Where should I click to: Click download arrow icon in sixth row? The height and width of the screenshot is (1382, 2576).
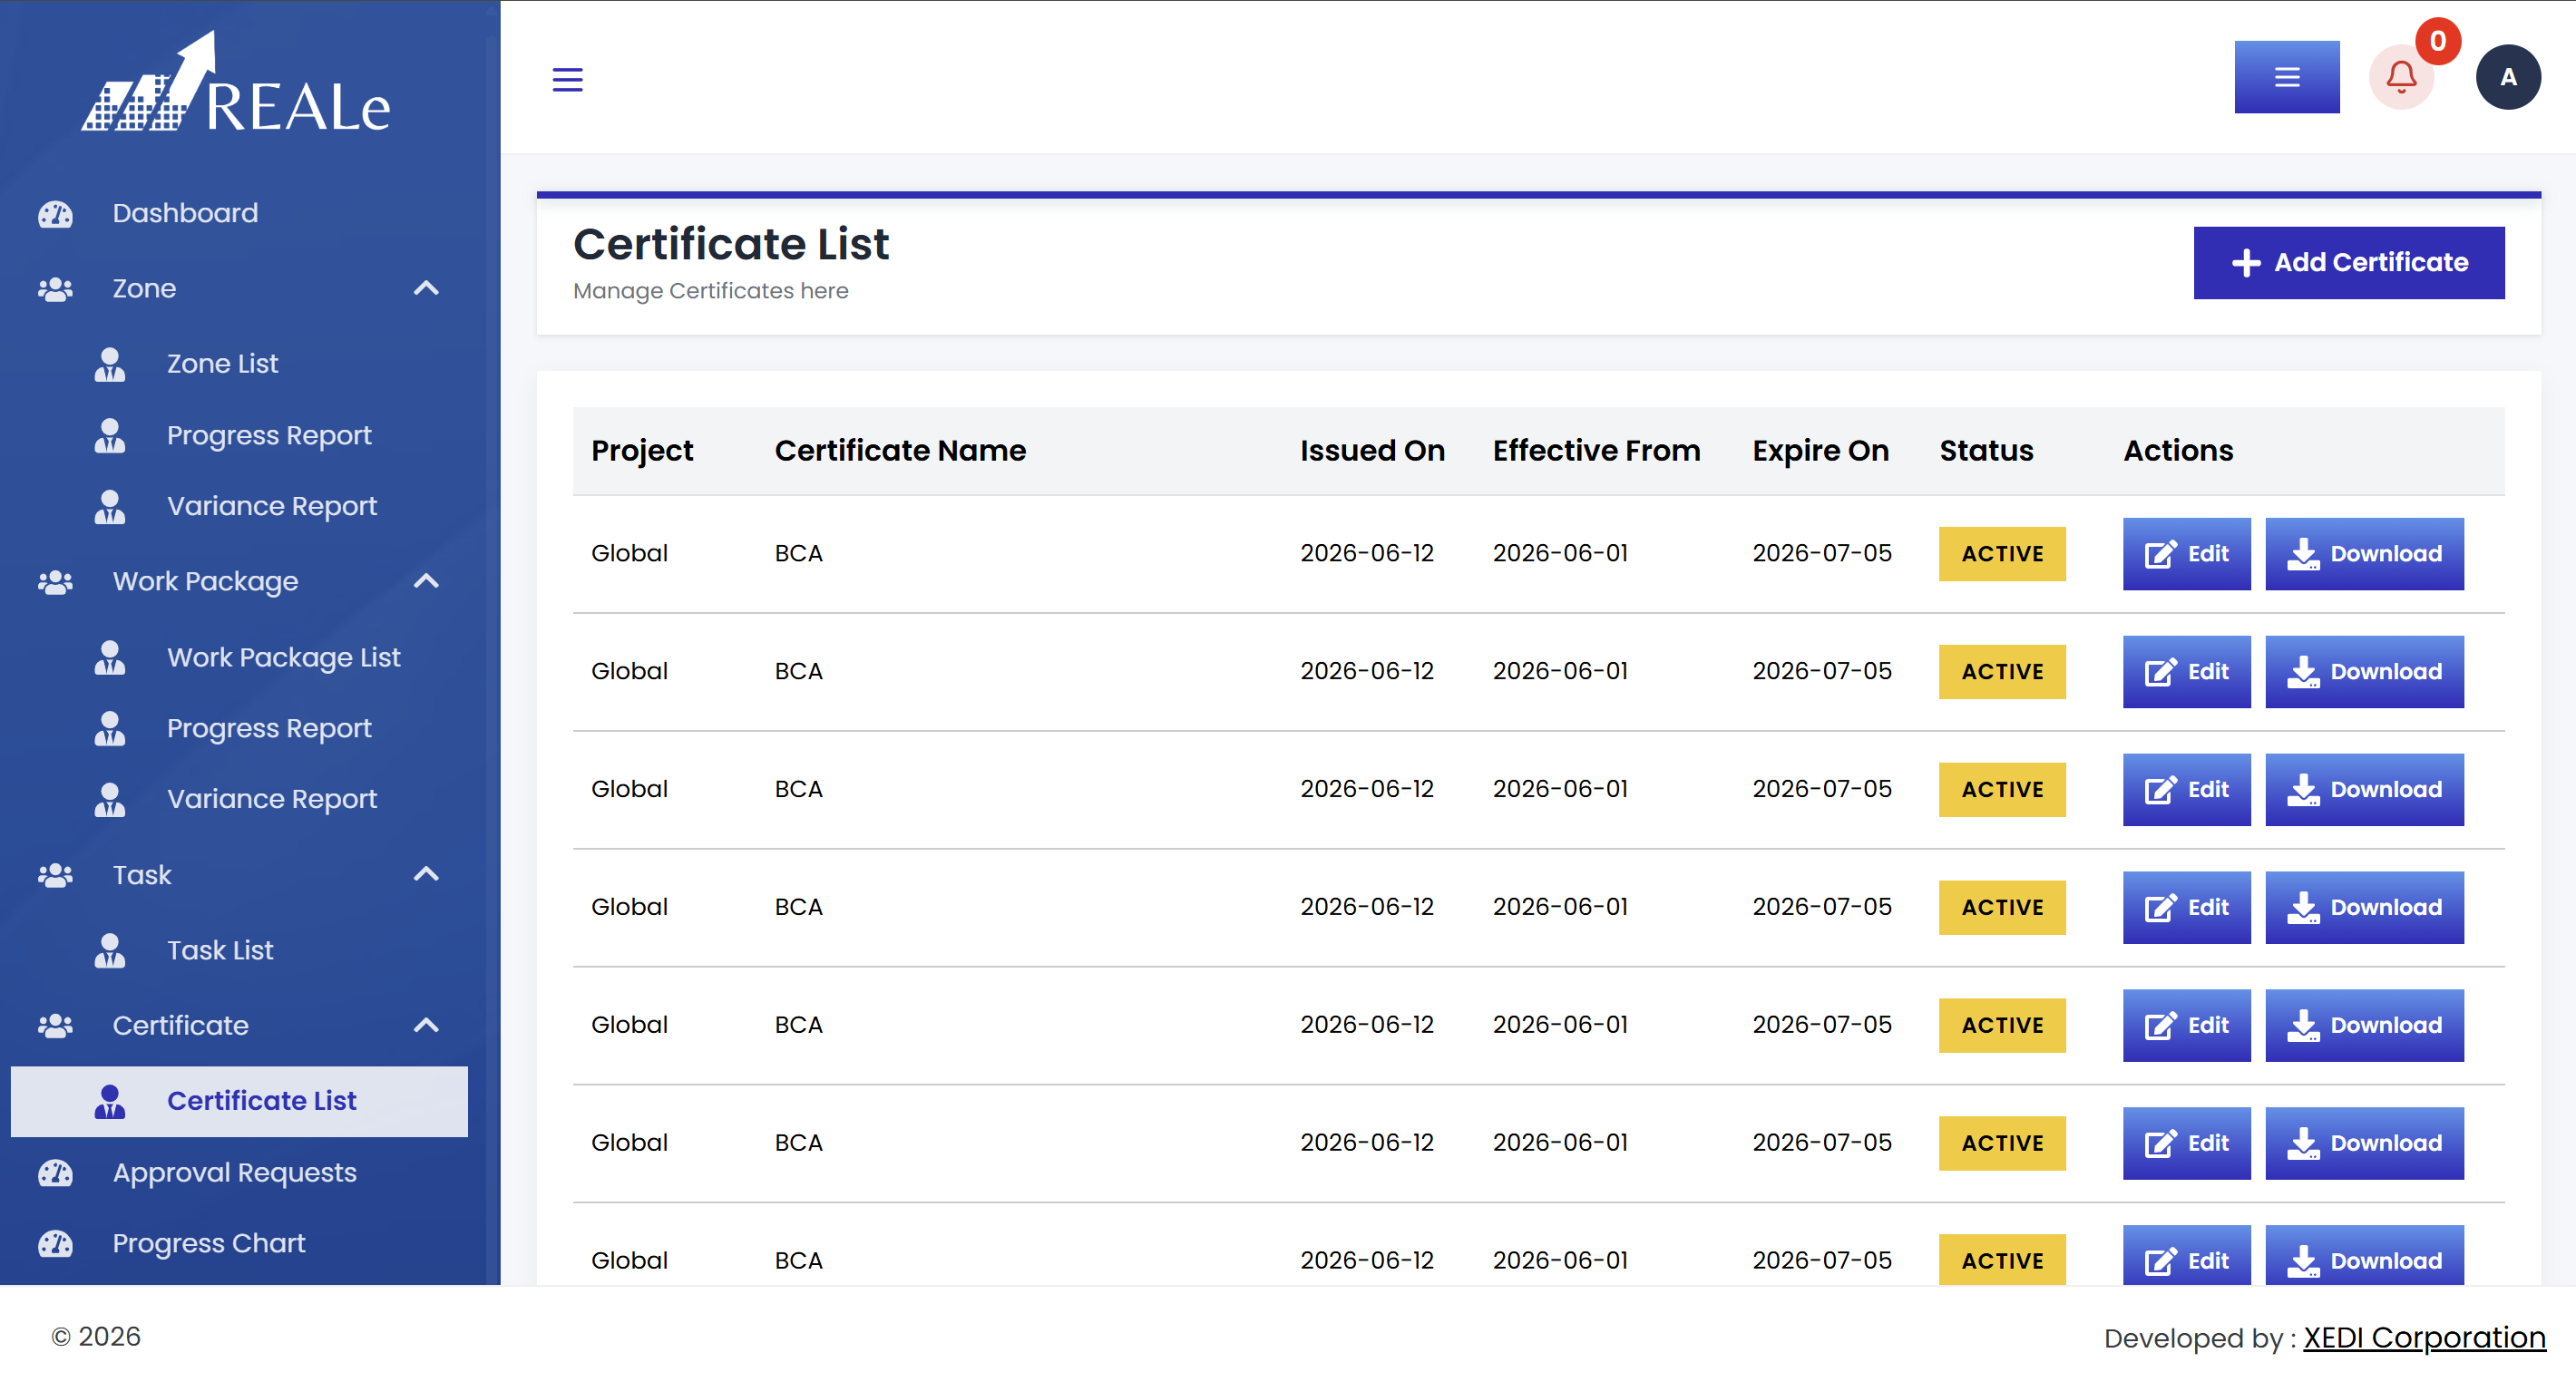point(2302,1144)
